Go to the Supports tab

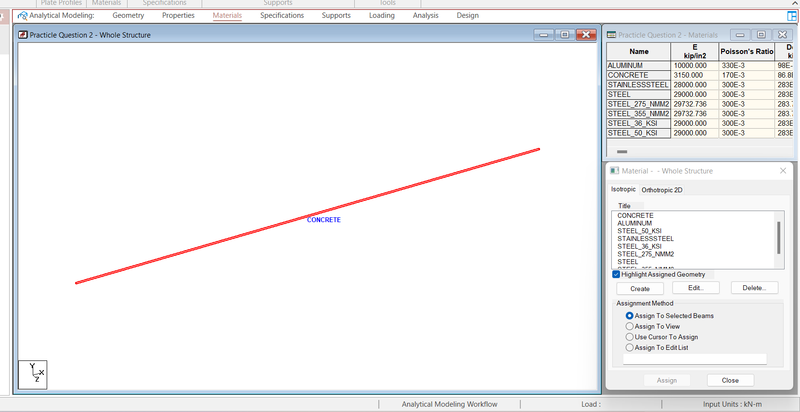pos(336,15)
